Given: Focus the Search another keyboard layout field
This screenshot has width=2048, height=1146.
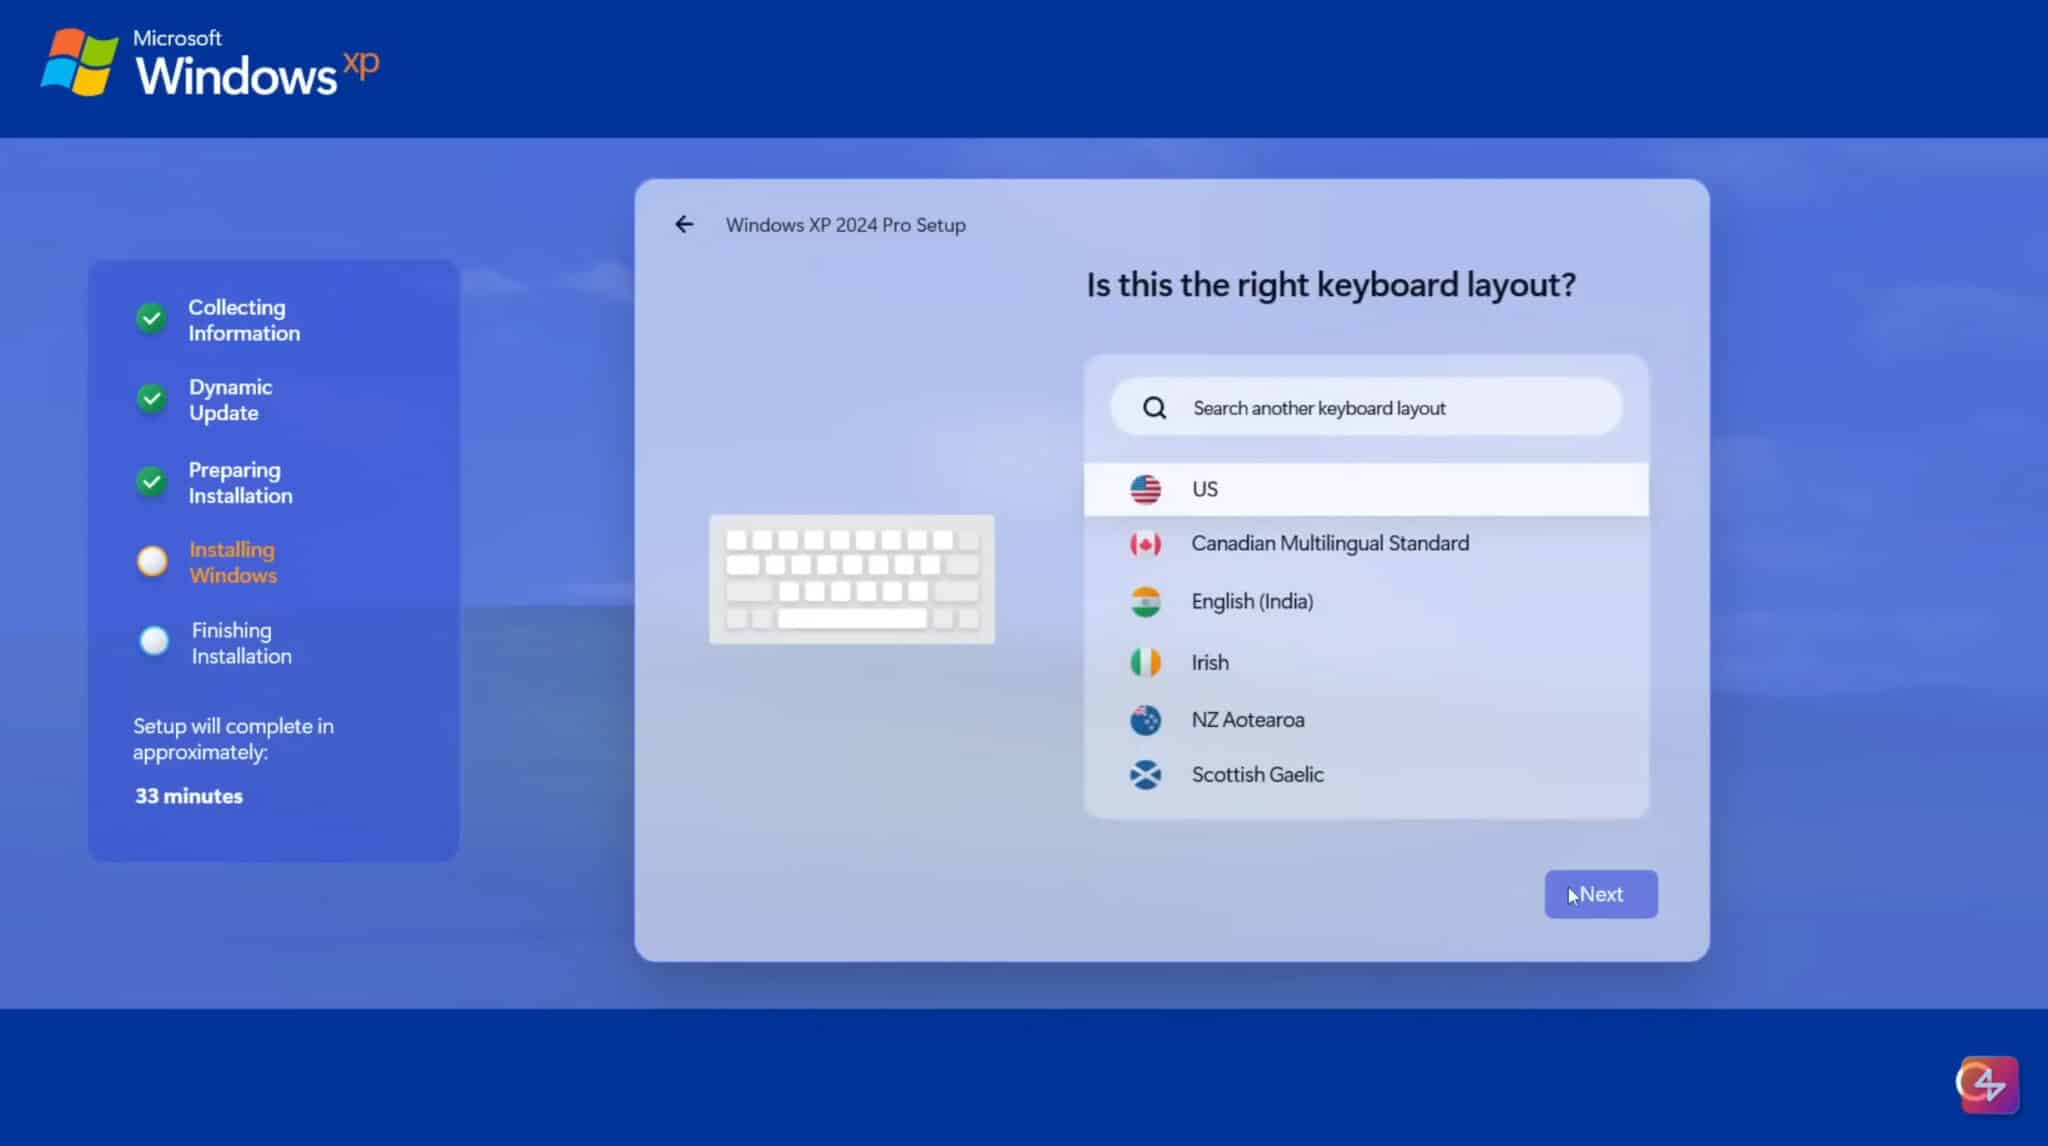Looking at the screenshot, I should [x=1366, y=407].
